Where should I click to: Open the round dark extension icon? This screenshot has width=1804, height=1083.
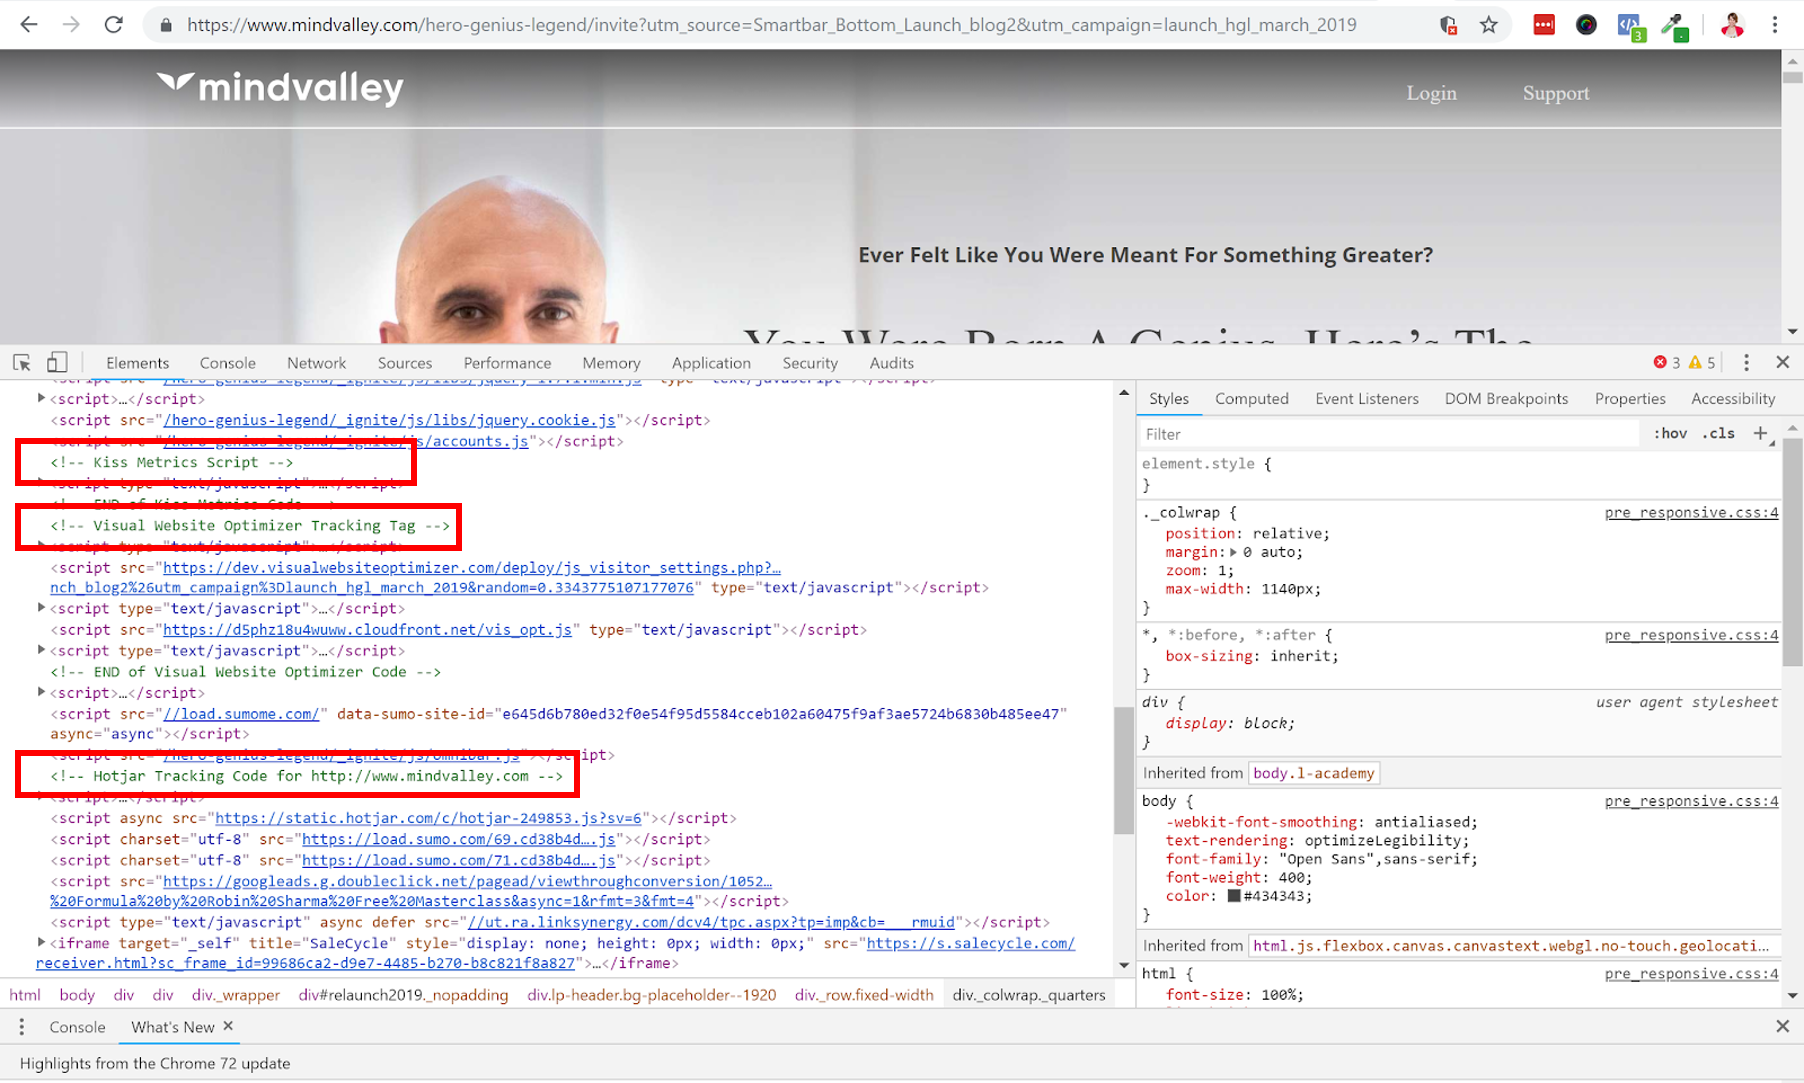point(1586,25)
